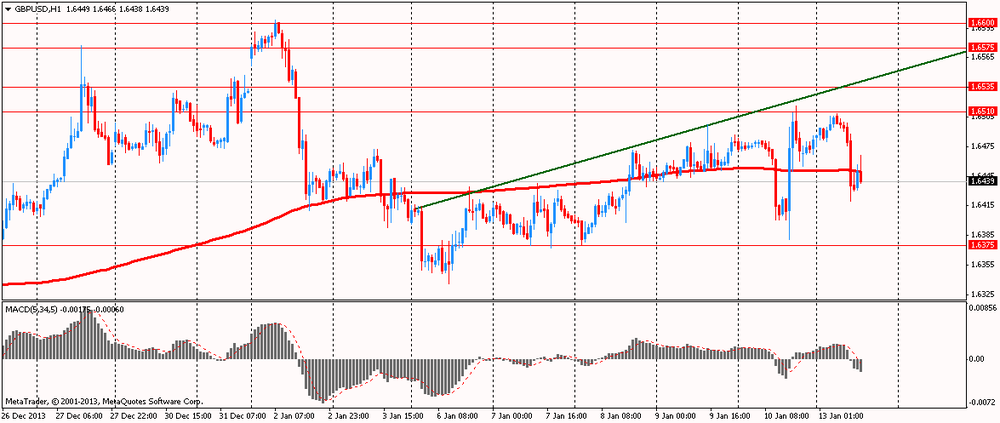
Task: Click the GBPUSD,H1 chart title text
Action: tap(37, 10)
